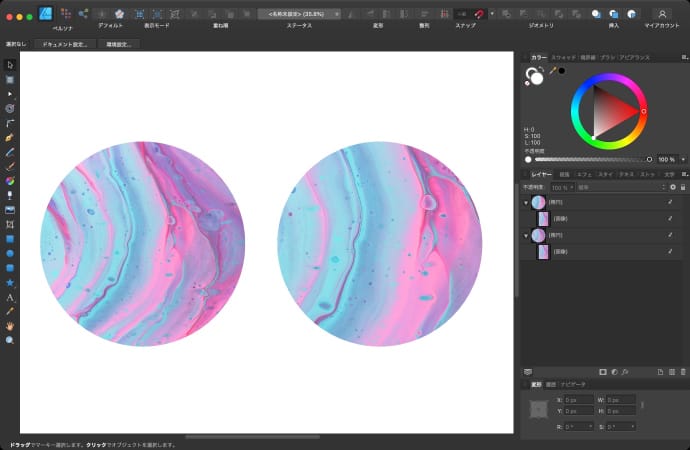690x450 pixels.
Task: Collapse the first (楕円) layer group
Action: click(527, 202)
